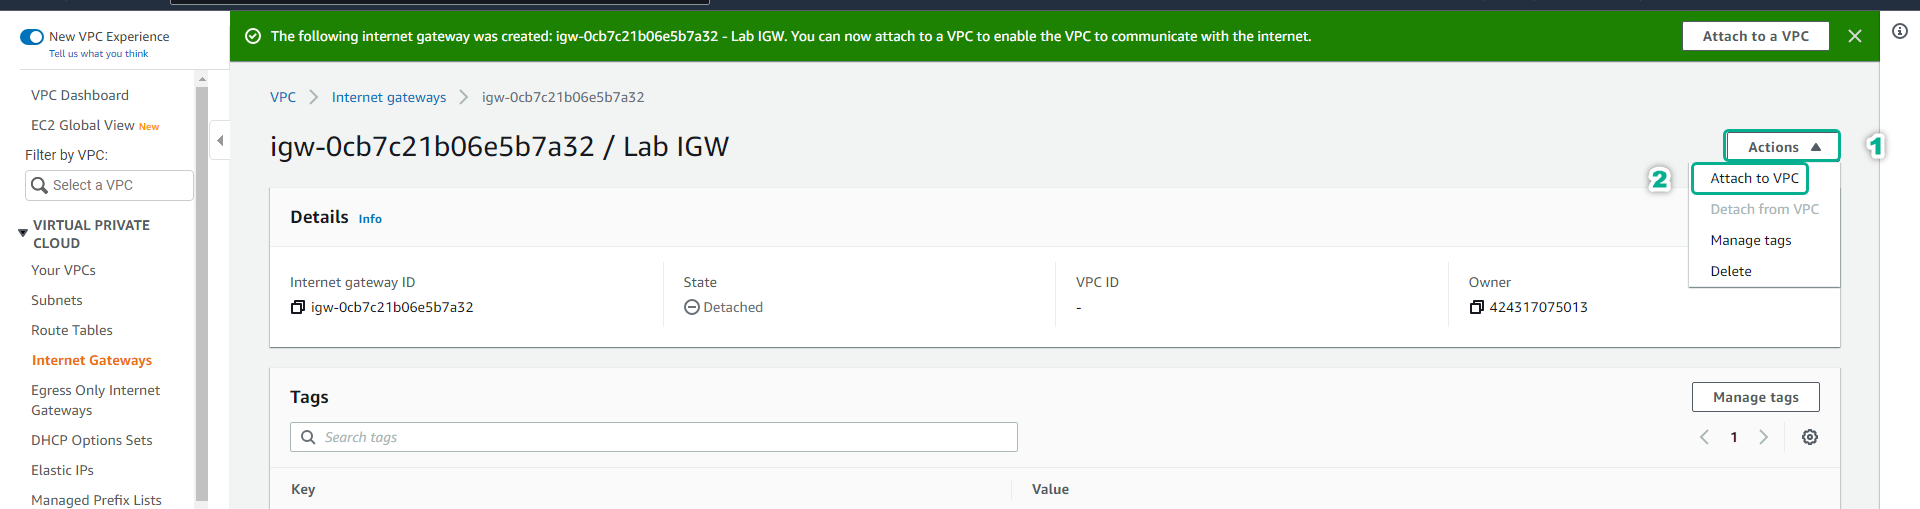The width and height of the screenshot is (1920, 509).
Task: Collapse the left navigation panel arrow
Action: [220, 141]
